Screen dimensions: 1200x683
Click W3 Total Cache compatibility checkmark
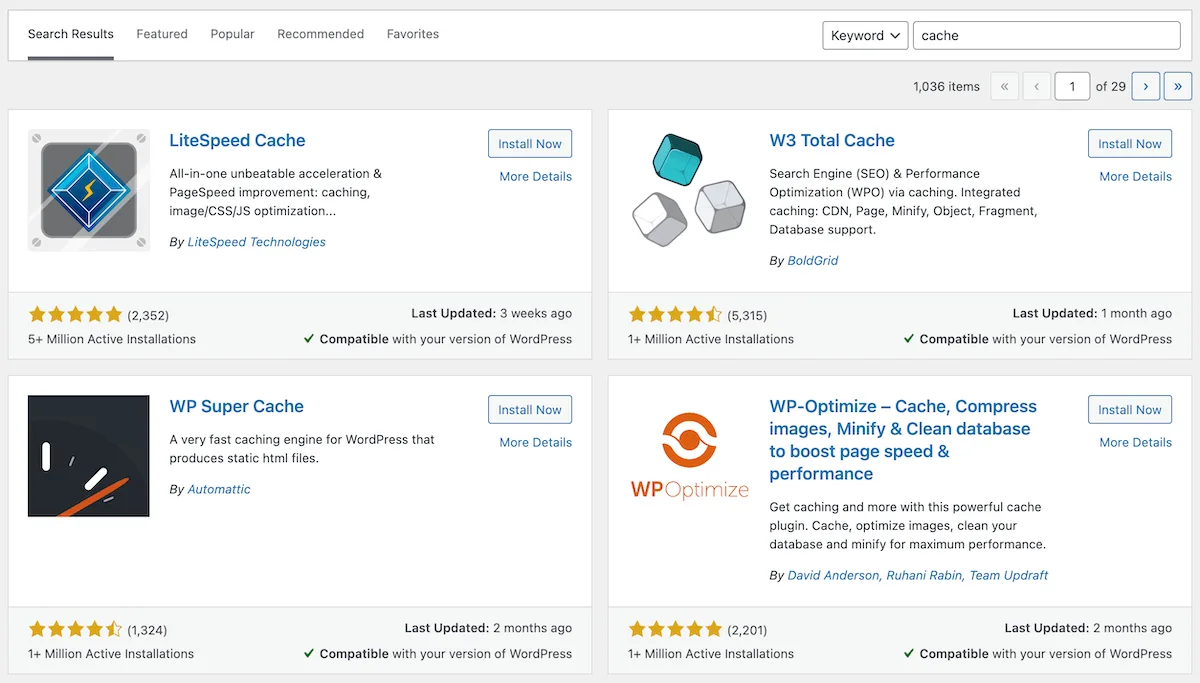(x=909, y=339)
